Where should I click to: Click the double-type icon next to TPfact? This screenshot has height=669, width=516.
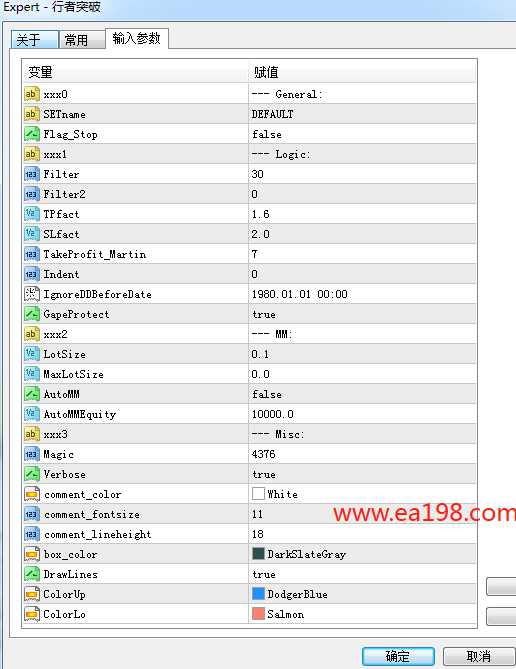point(31,214)
